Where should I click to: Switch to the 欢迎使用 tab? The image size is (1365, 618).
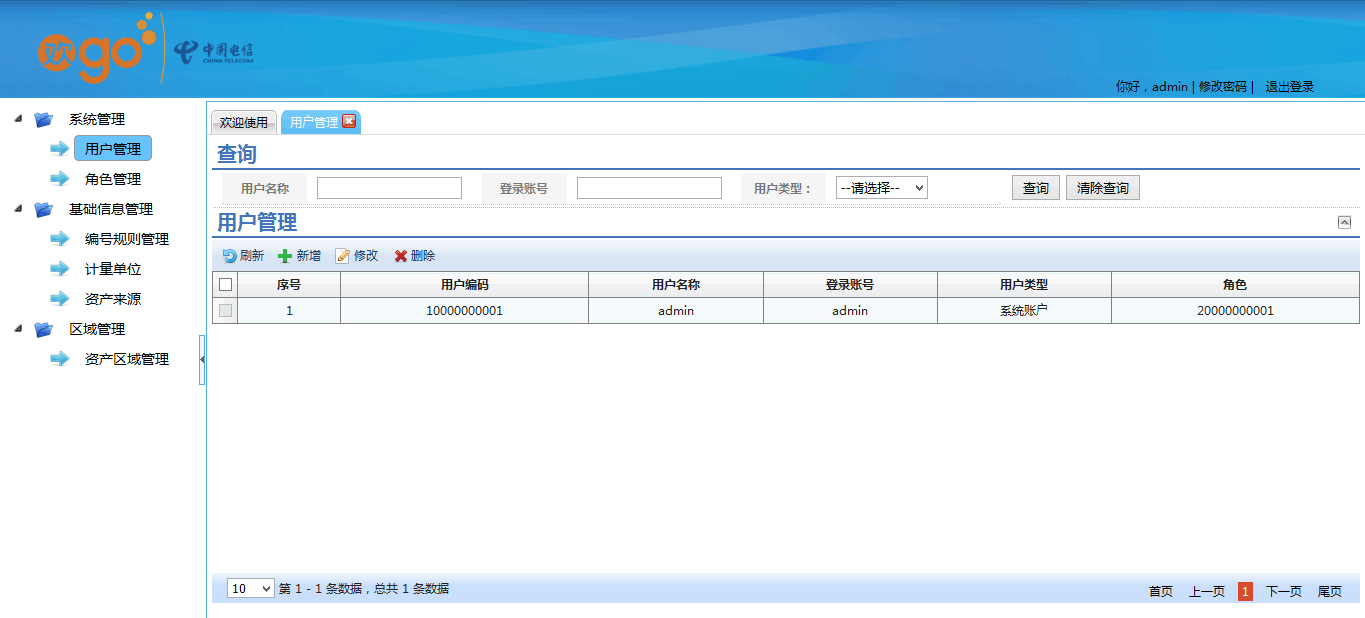point(244,123)
